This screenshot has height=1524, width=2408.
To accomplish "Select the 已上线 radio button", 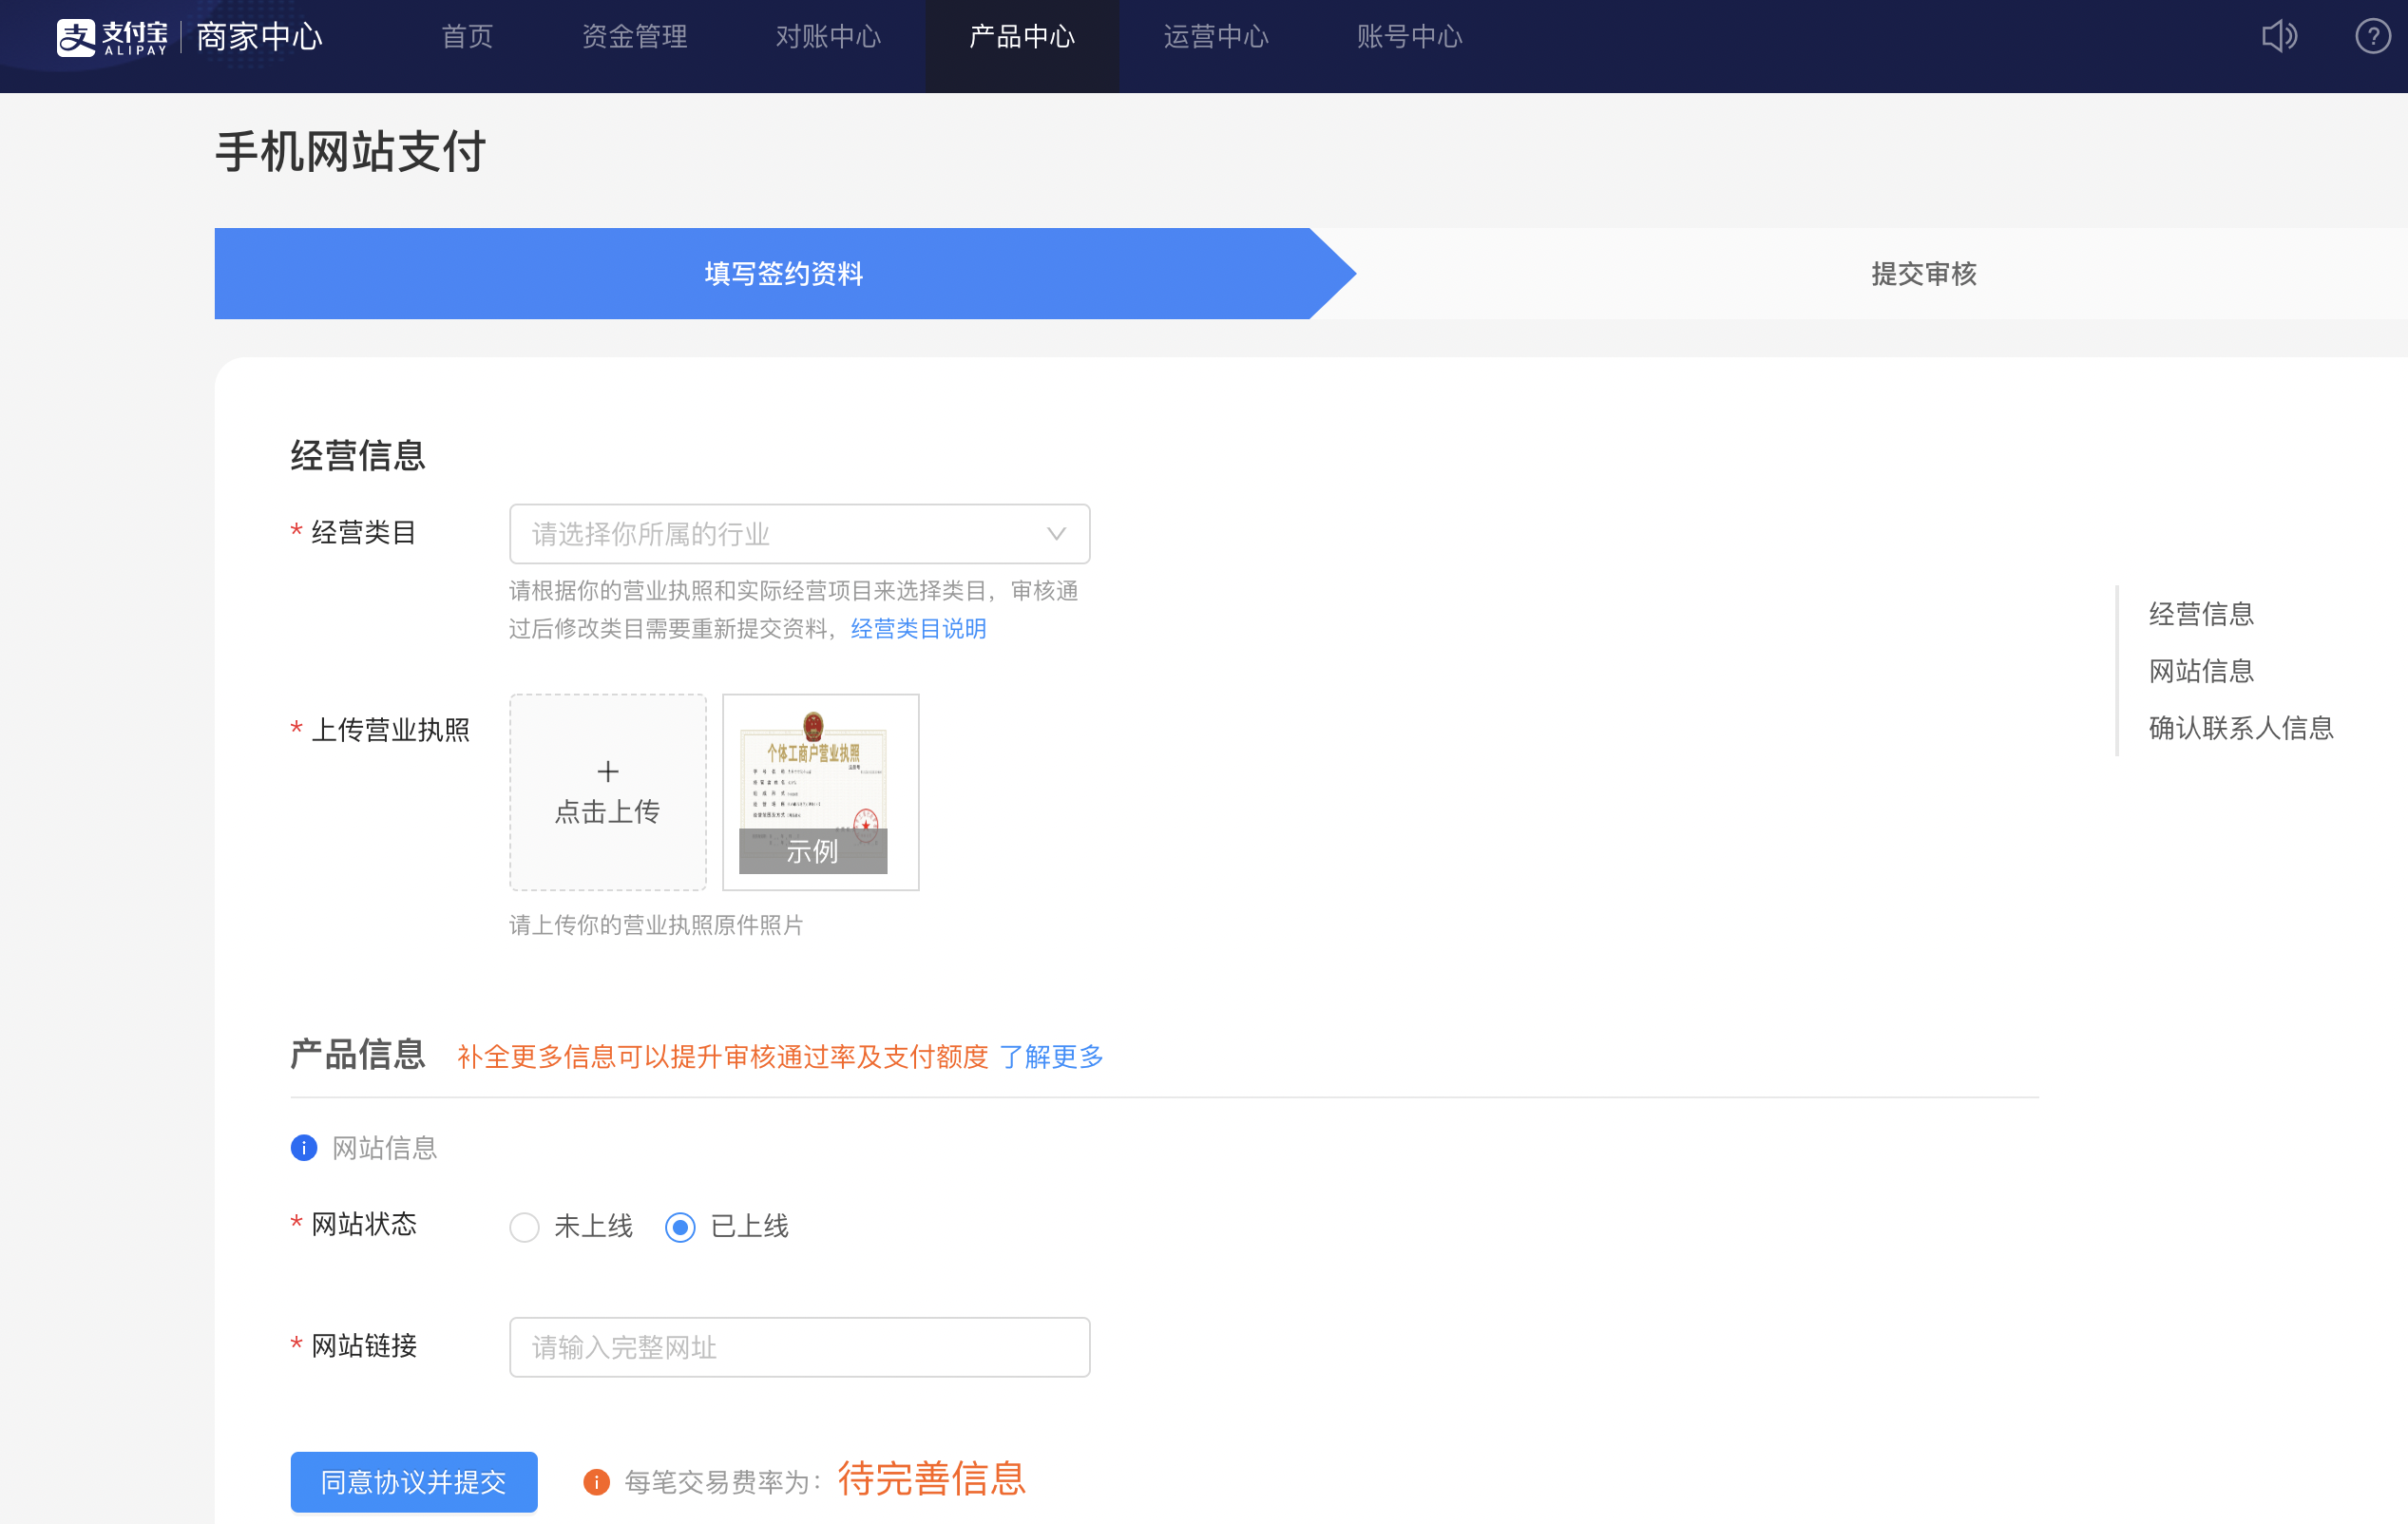I will tap(680, 1227).
